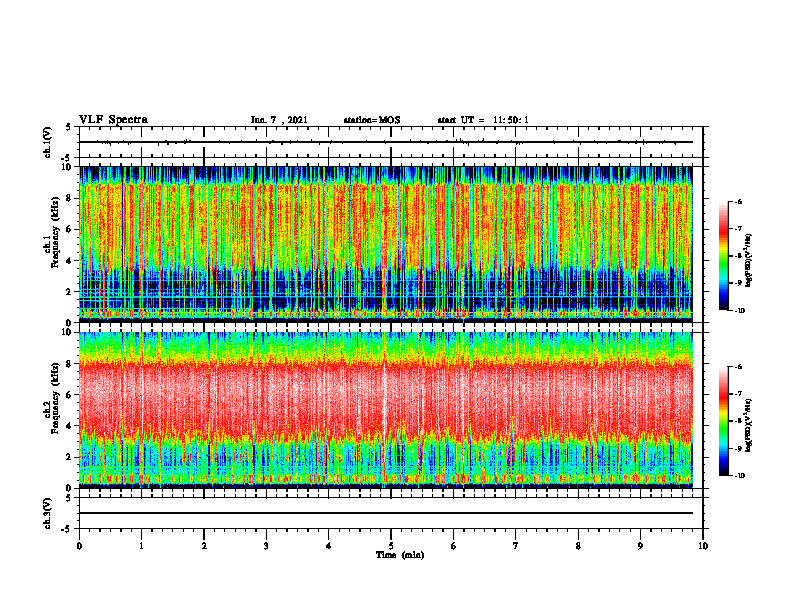Image resolution: width=792 pixels, height=612 pixels.
Task: Click time-axis tick label '5'
Action: [391, 546]
